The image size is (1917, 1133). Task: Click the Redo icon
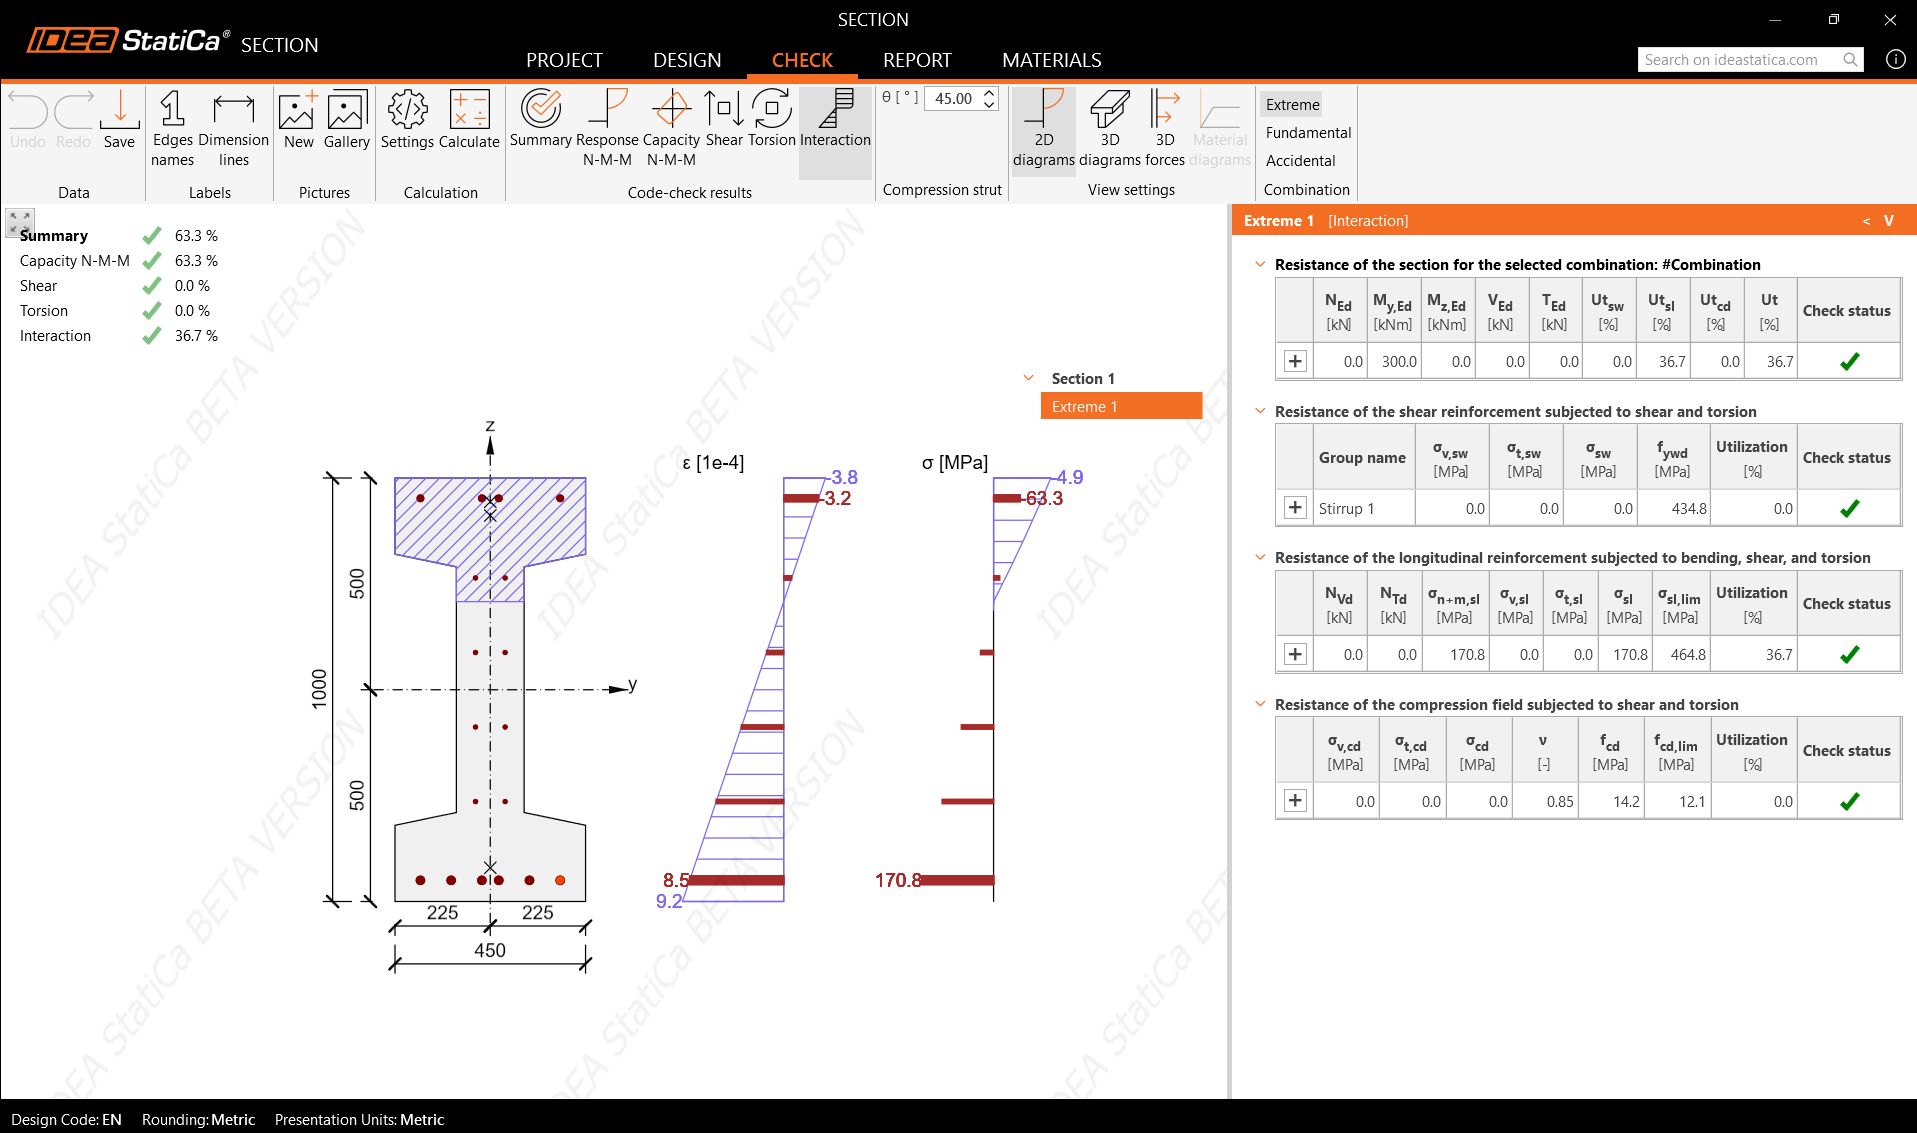click(73, 119)
